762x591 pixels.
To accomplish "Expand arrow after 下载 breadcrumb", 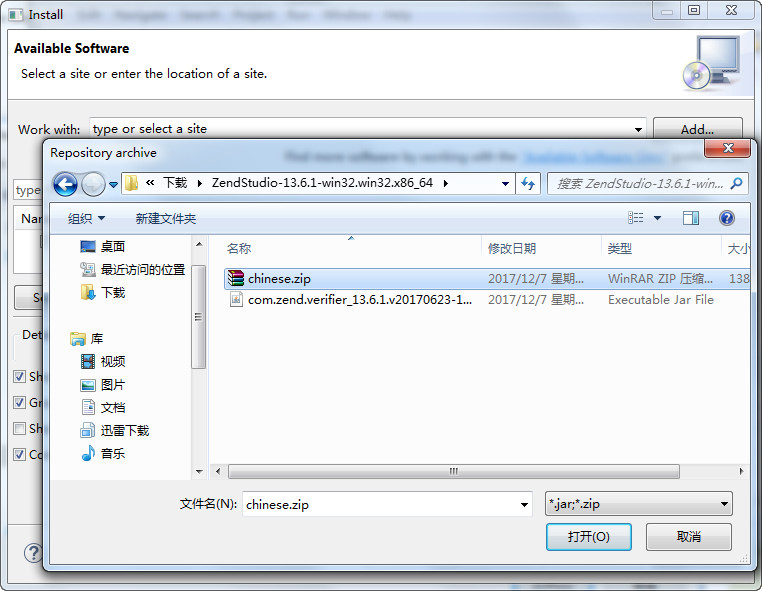I will pyautogui.click(x=200, y=183).
